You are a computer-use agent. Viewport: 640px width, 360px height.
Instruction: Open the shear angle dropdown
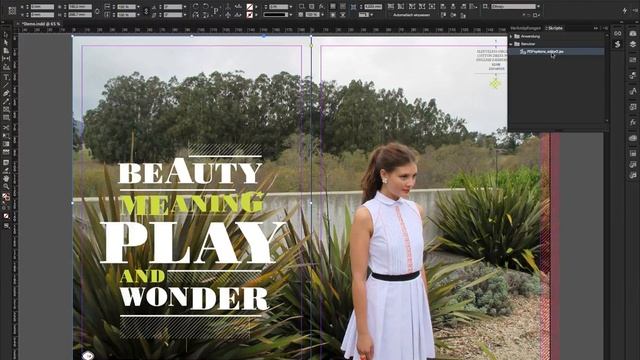tap(185, 15)
